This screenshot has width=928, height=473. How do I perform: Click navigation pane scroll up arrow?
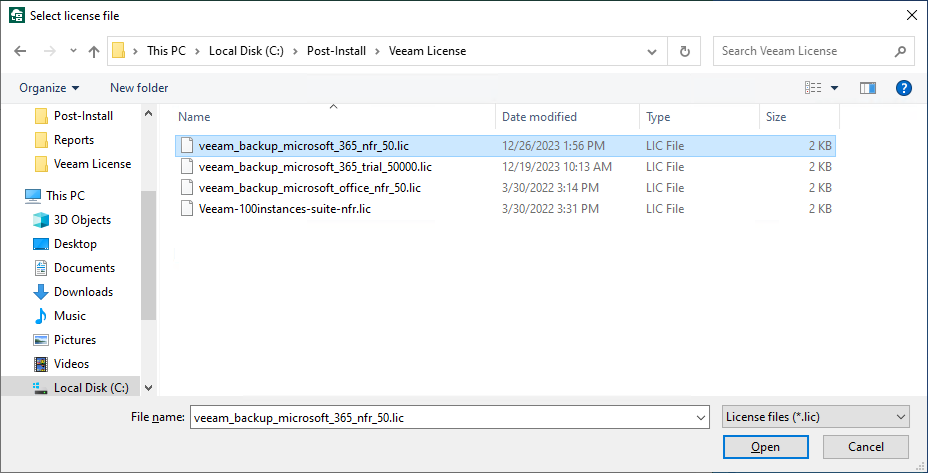(149, 113)
